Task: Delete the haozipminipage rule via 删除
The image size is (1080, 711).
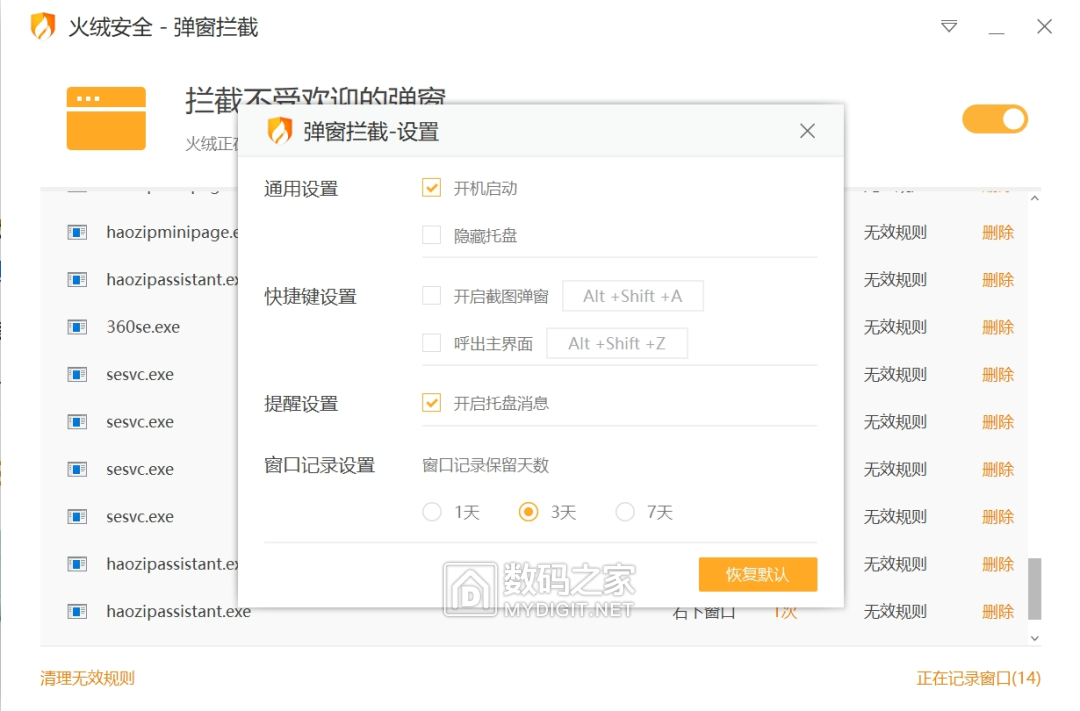Action: pos(998,232)
